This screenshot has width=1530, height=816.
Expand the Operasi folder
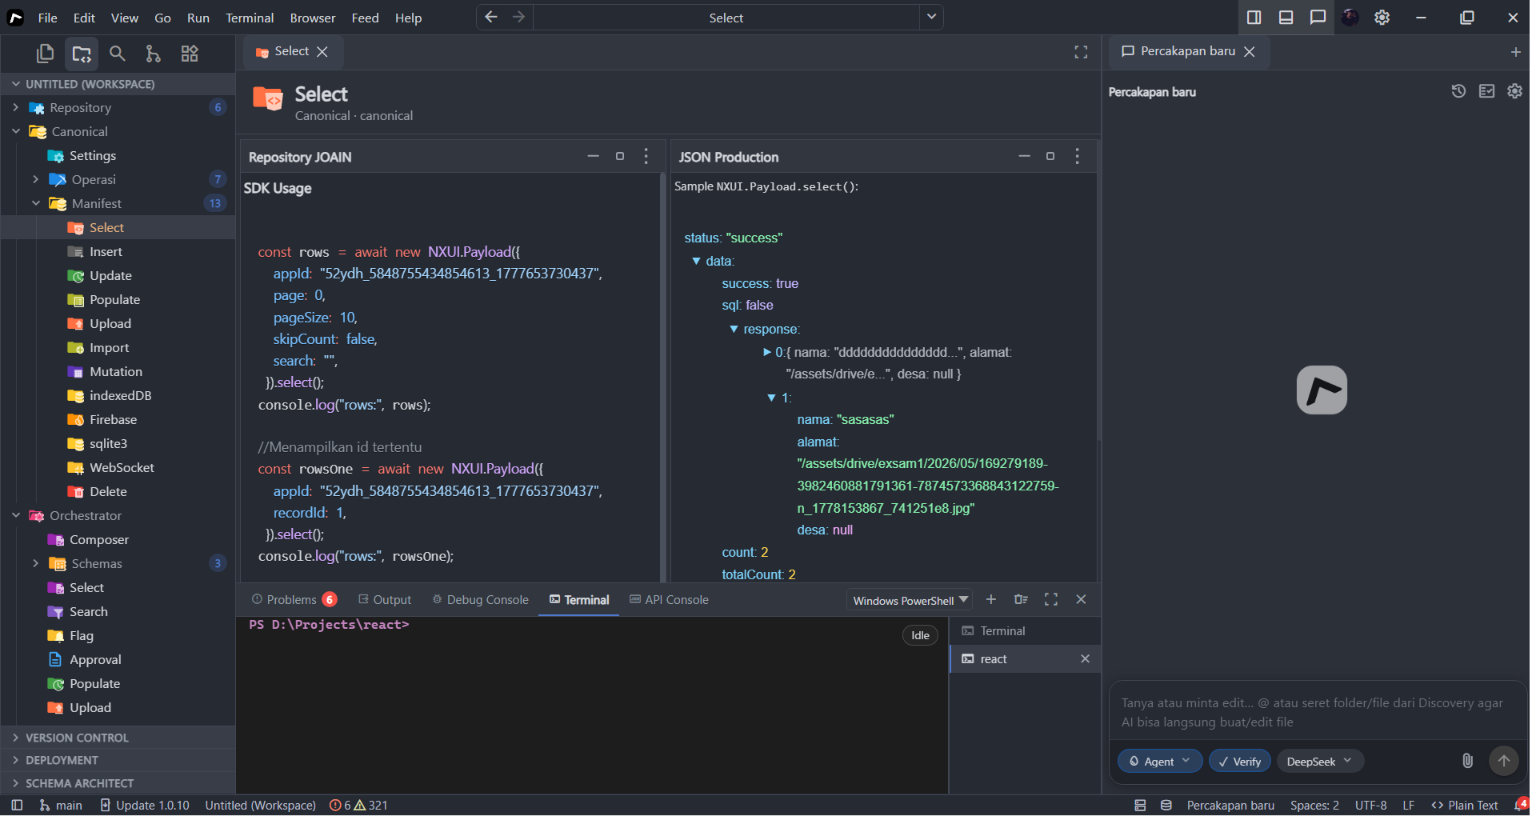pyautogui.click(x=36, y=179)
